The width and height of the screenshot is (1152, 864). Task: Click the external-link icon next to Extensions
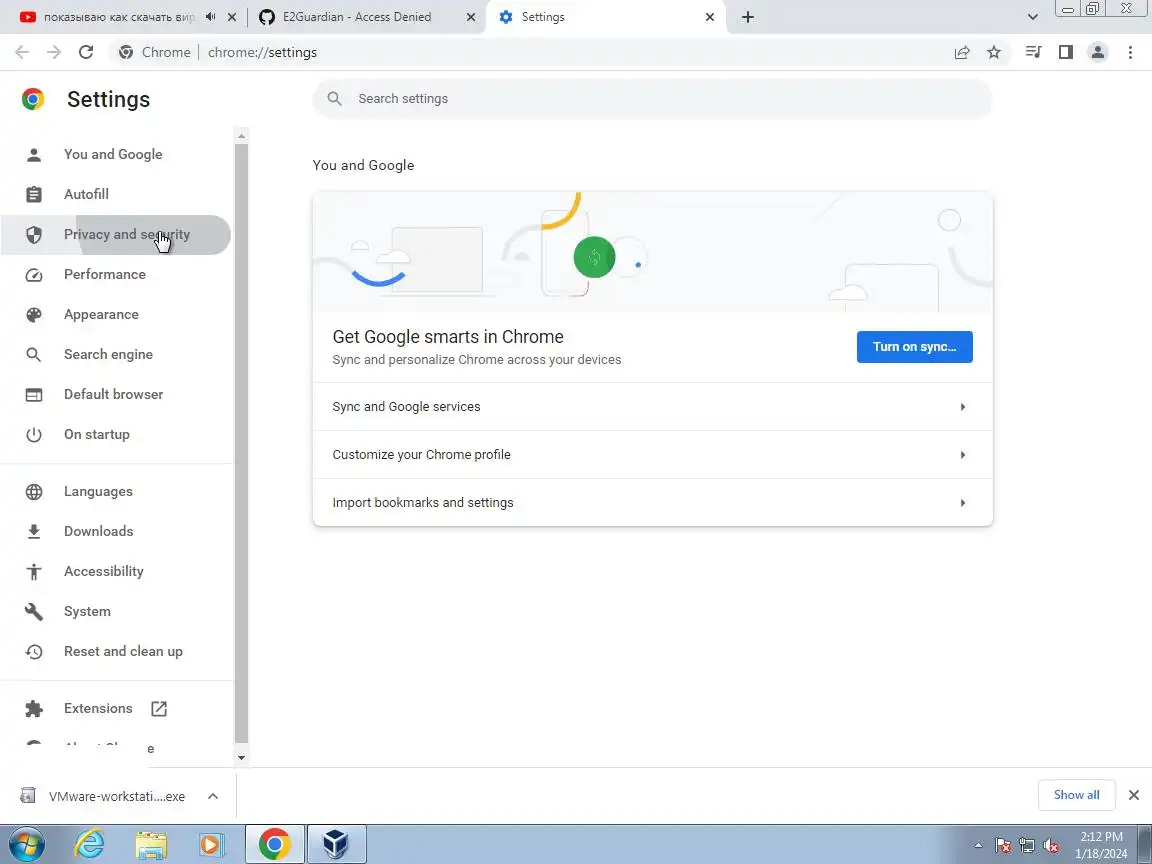tap(159, 708)
